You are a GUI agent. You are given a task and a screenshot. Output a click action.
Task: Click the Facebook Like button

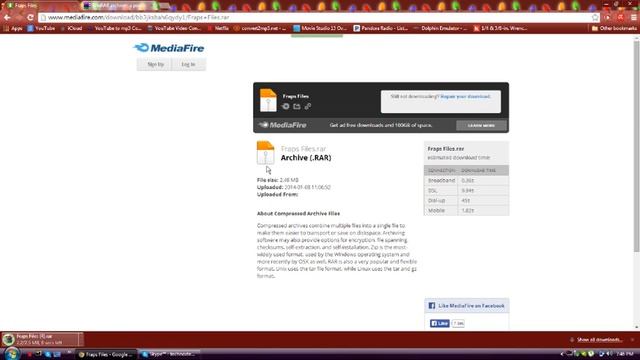click(x=440, y=323)
